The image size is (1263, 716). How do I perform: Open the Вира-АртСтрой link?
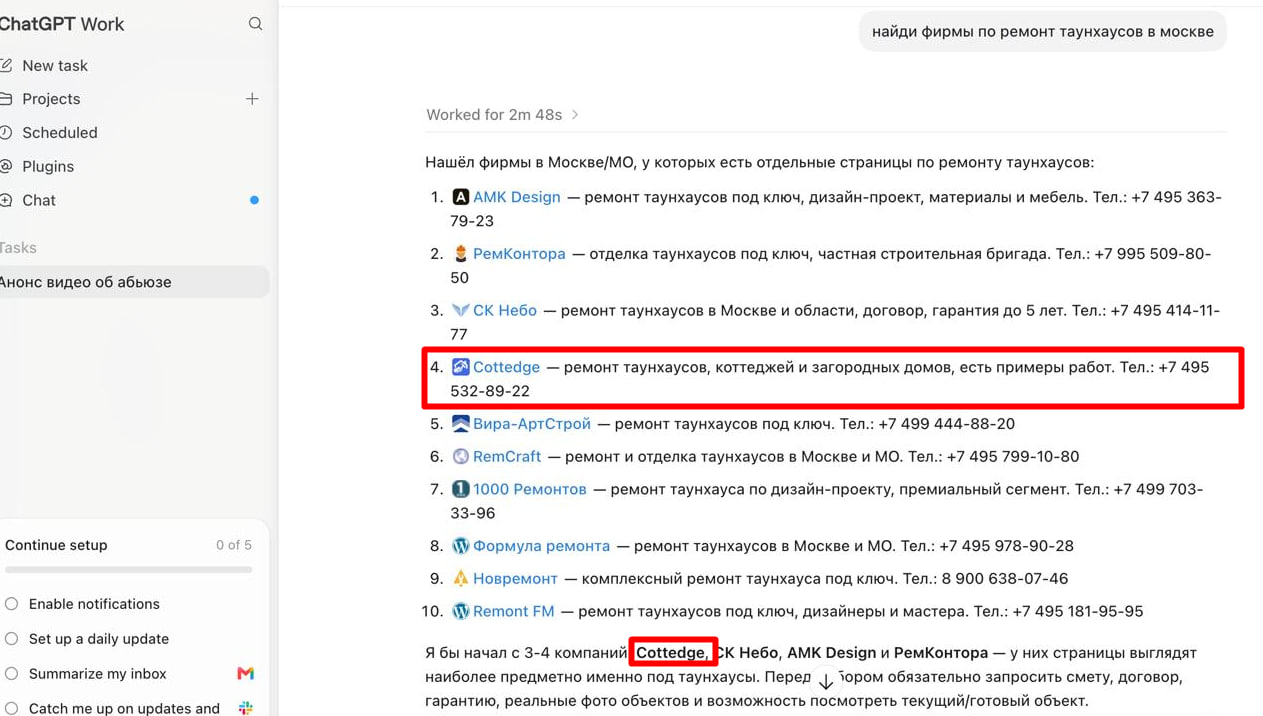click(532, 424)
